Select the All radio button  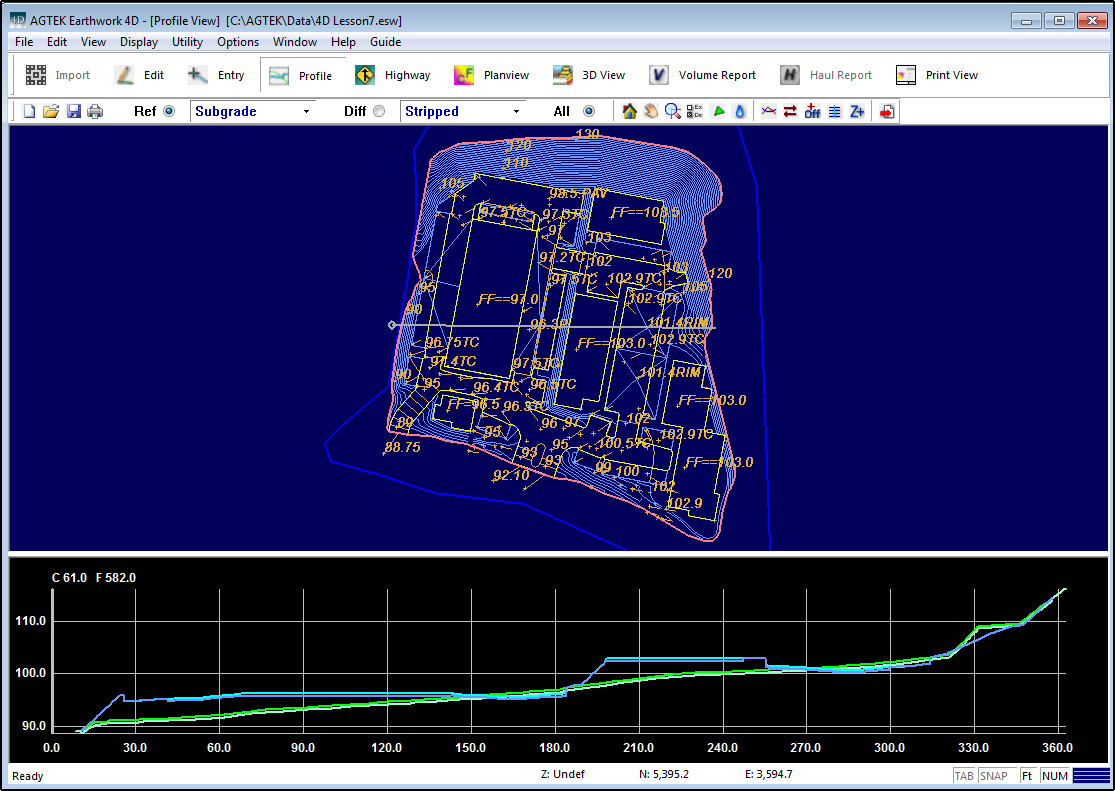588,112
